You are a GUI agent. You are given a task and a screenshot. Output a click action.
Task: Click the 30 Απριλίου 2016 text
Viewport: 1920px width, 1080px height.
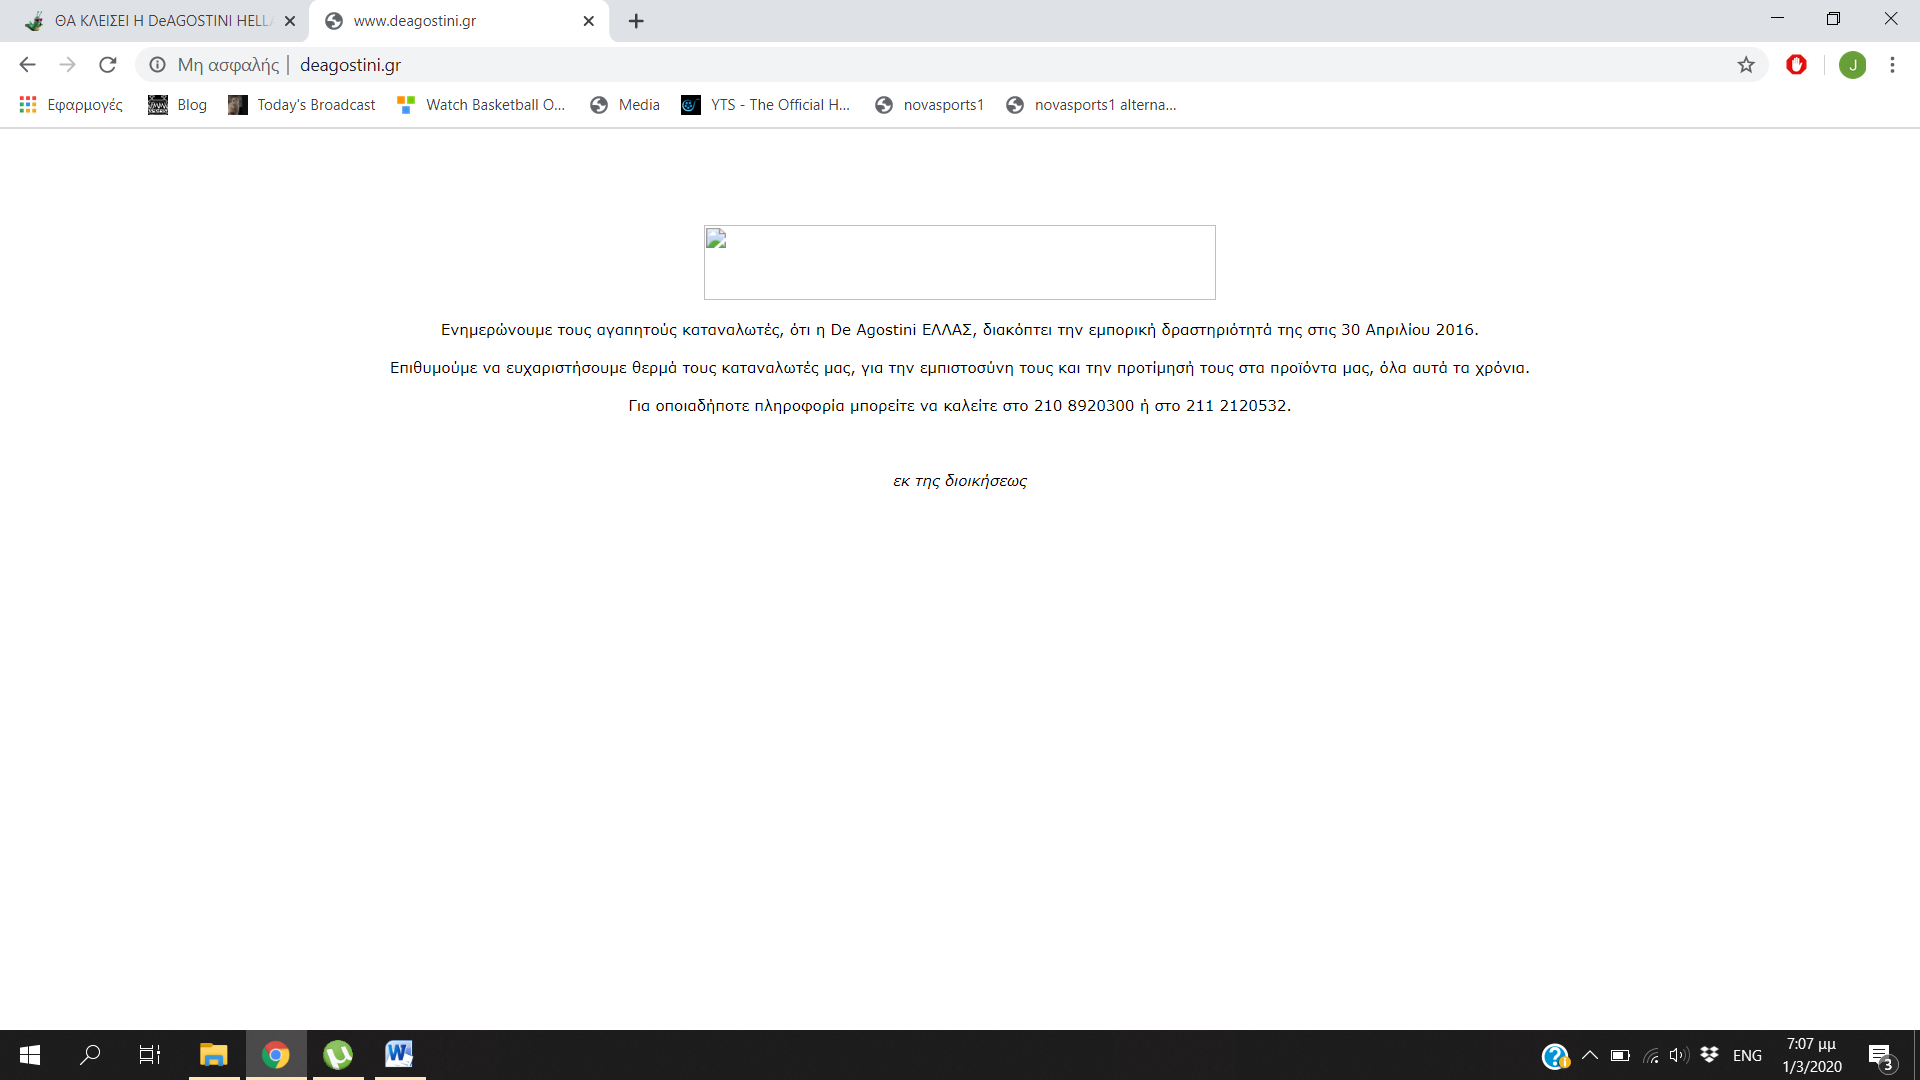(x=1408, y=330)
